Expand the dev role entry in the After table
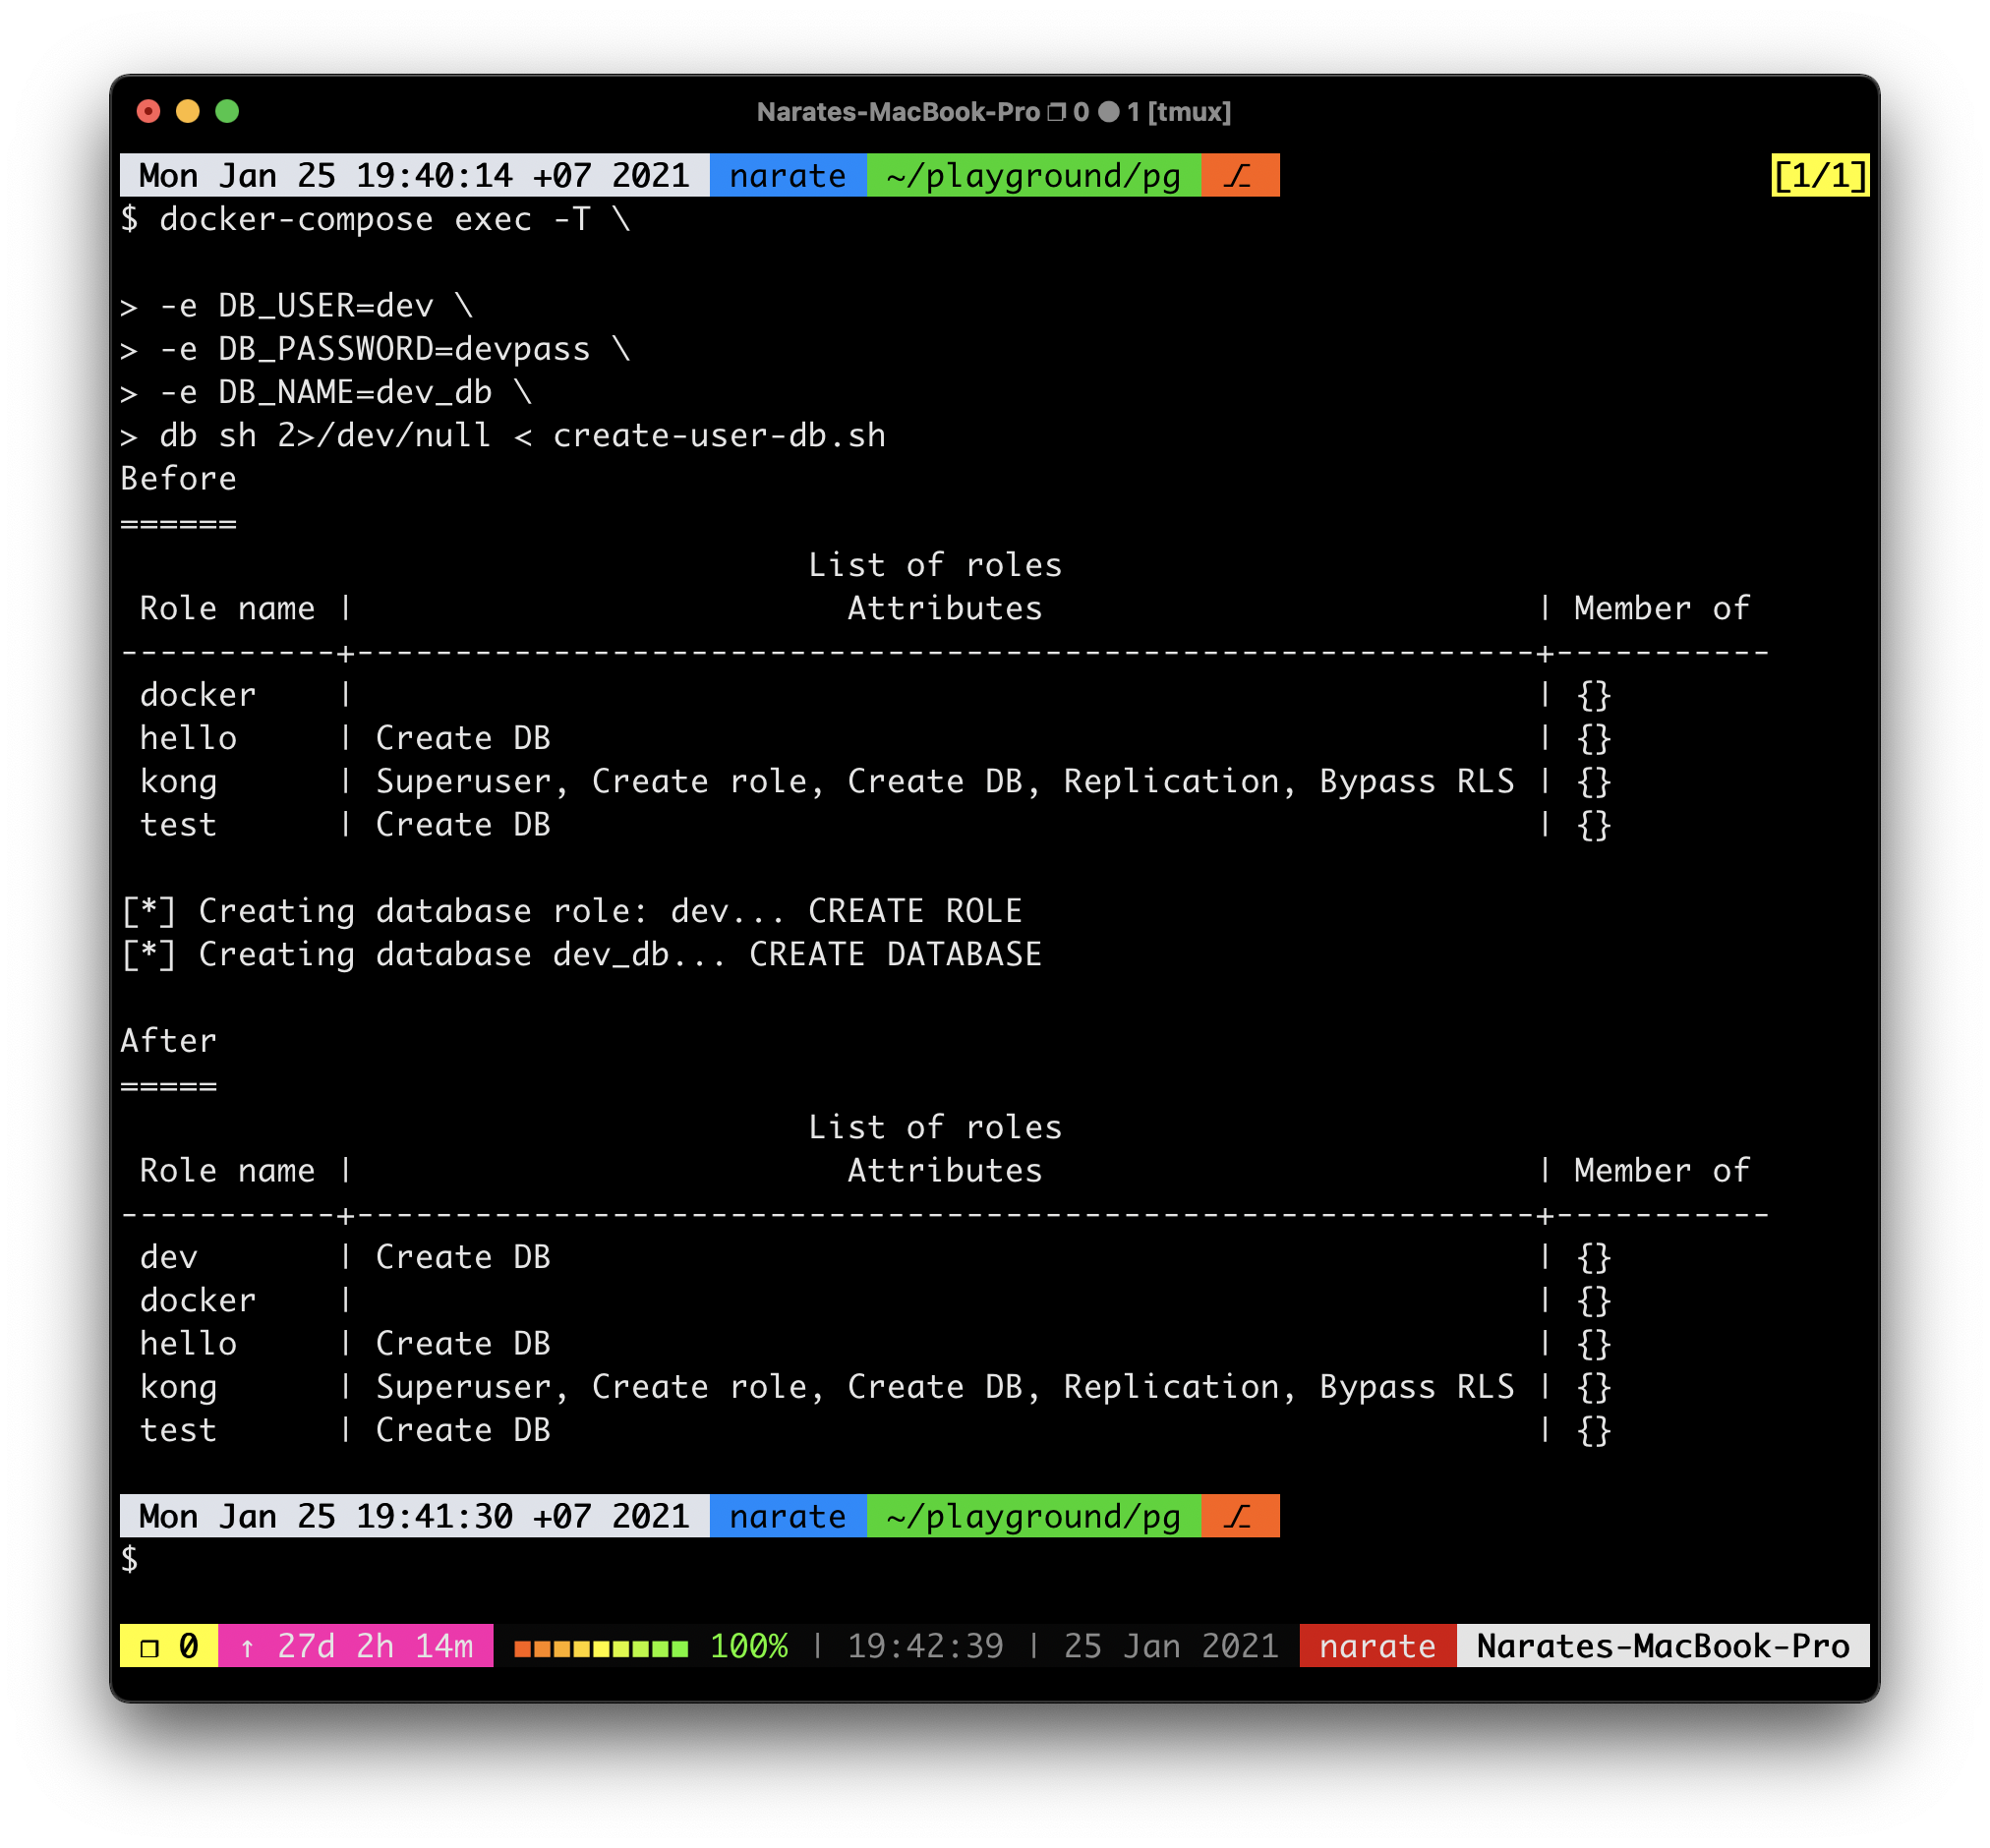Image resolution: width=1990 pixels, height=1848 pixels. pos(169,1257)
